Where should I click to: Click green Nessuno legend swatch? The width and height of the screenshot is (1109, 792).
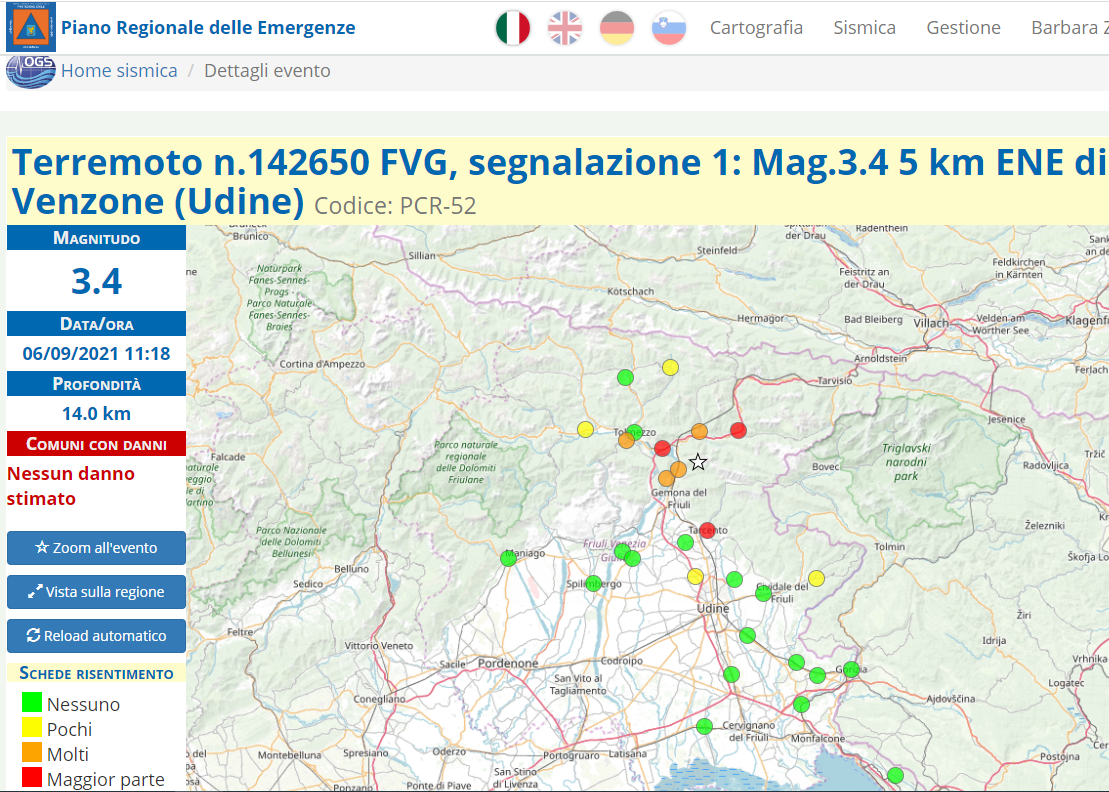click(32, 704)
